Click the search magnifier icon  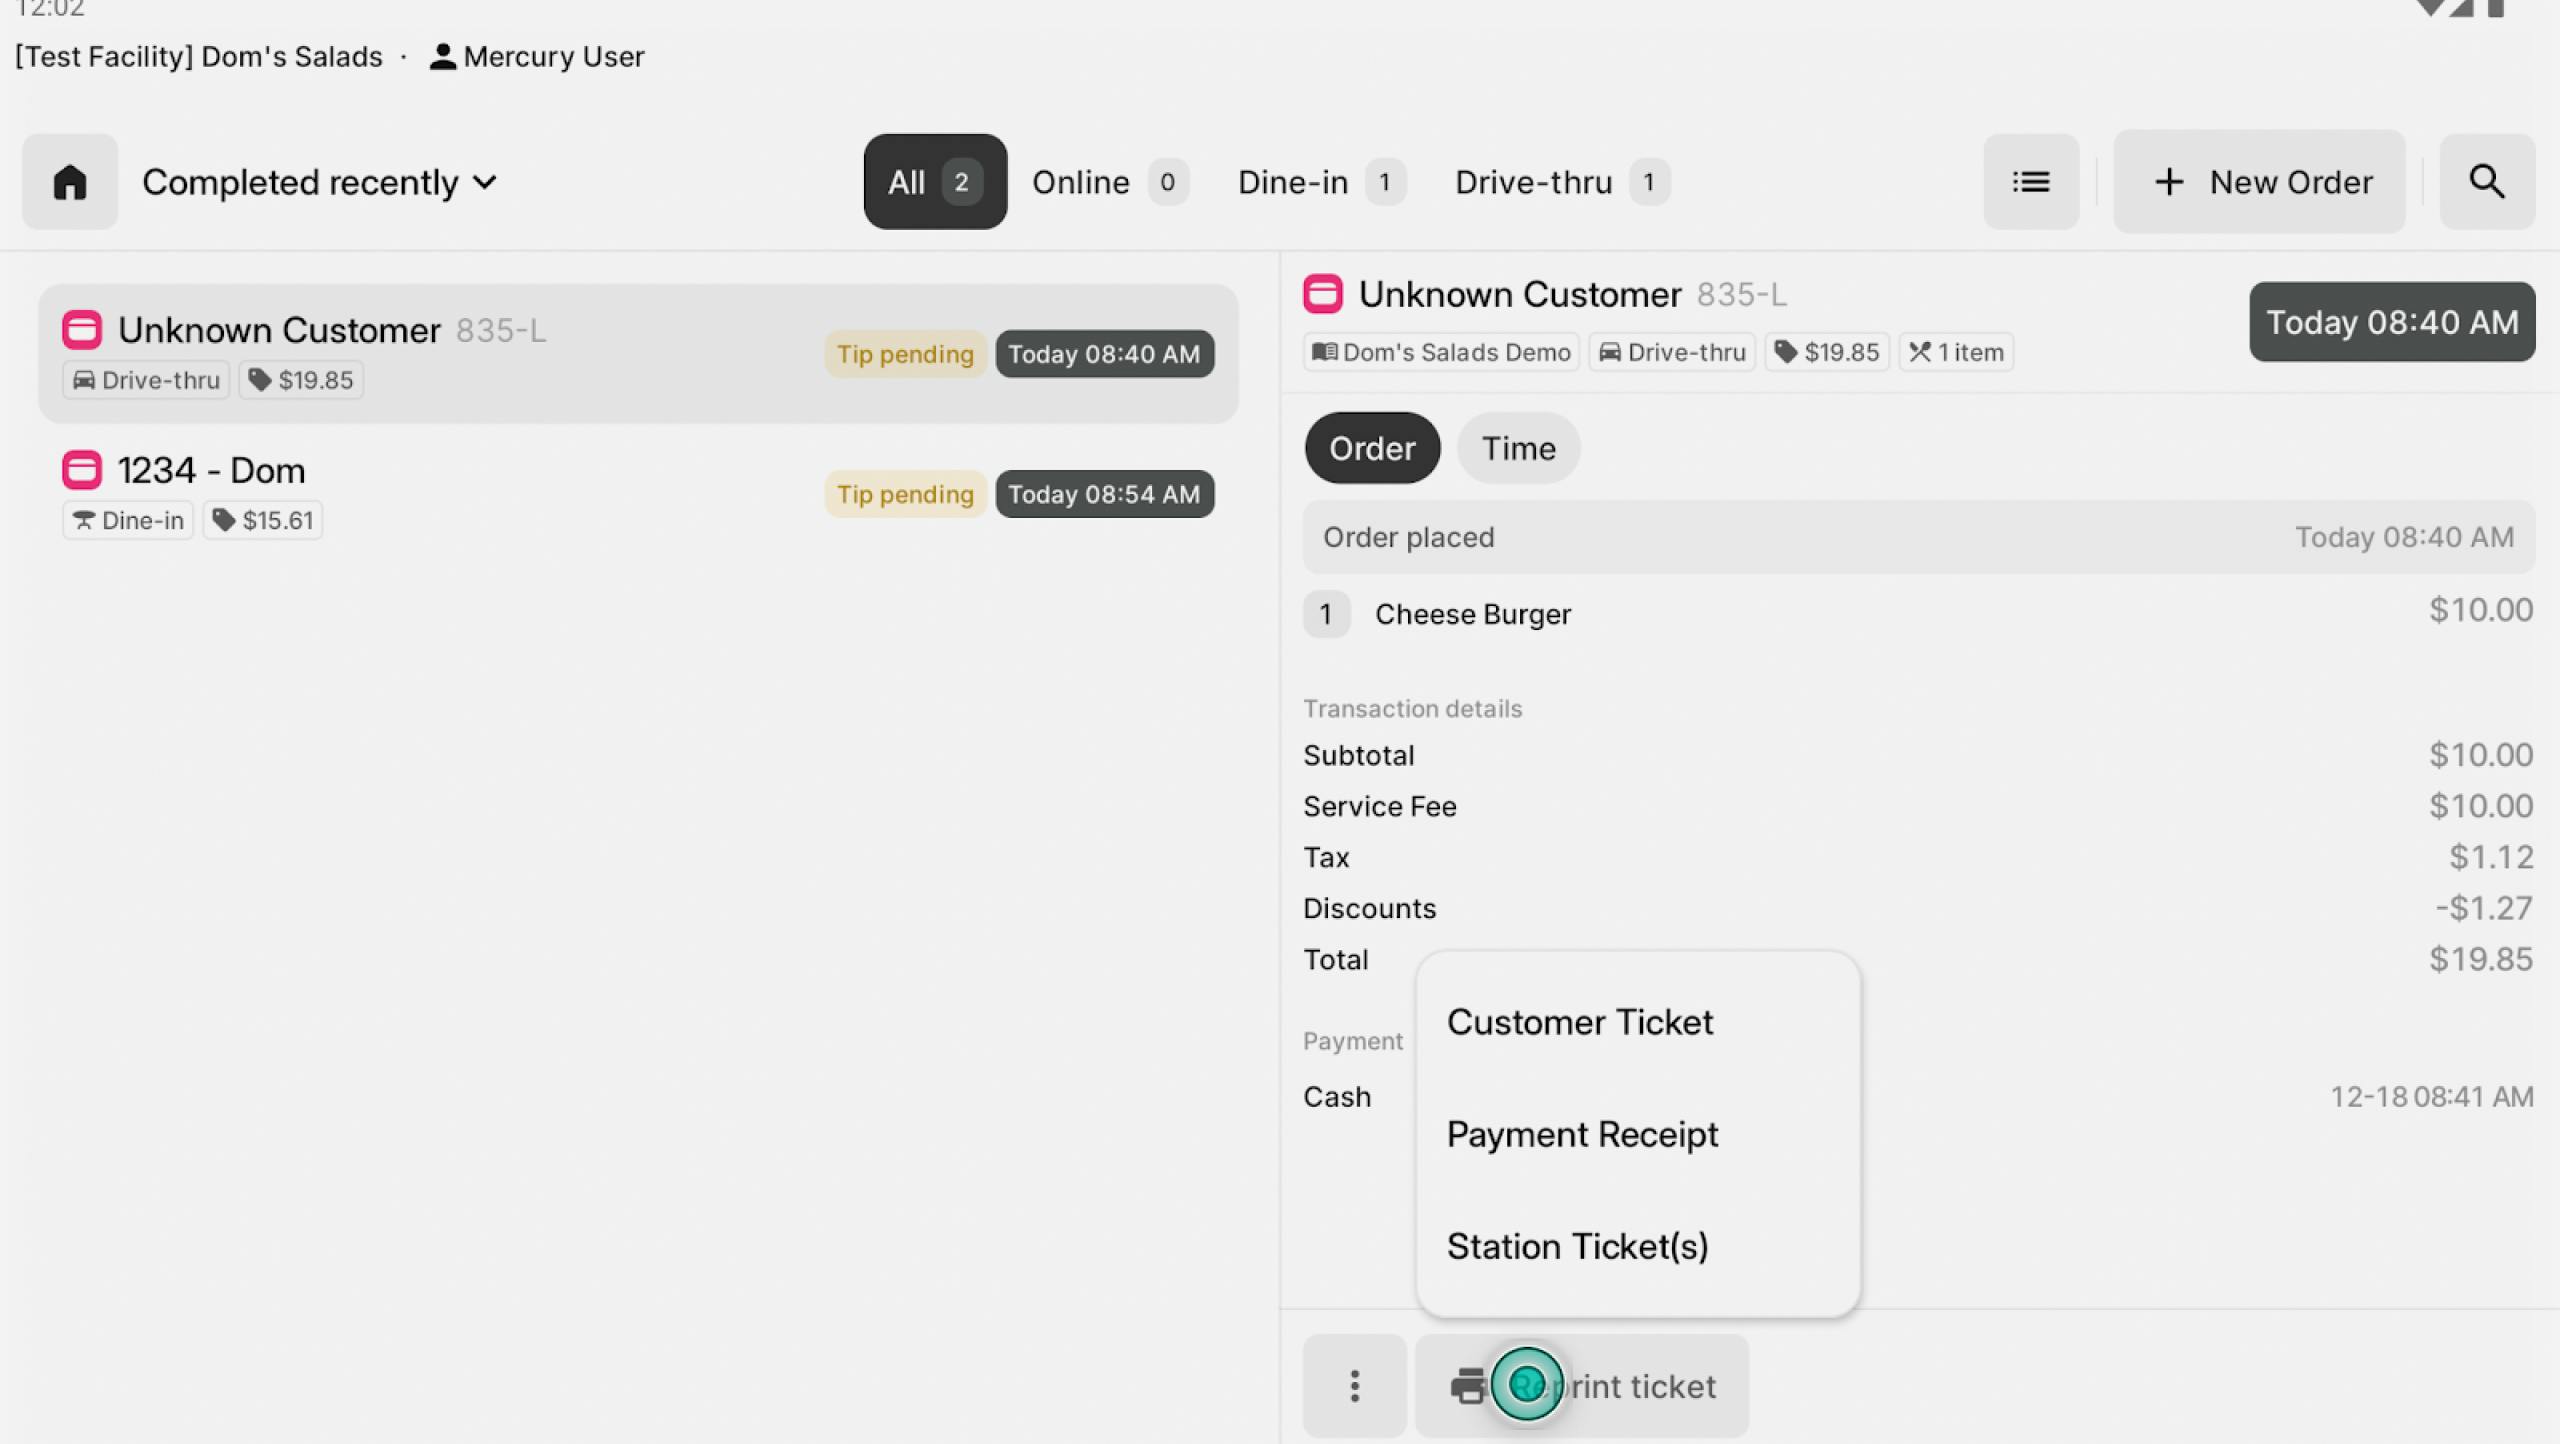pyautogui.click(x=2487, y=182)
